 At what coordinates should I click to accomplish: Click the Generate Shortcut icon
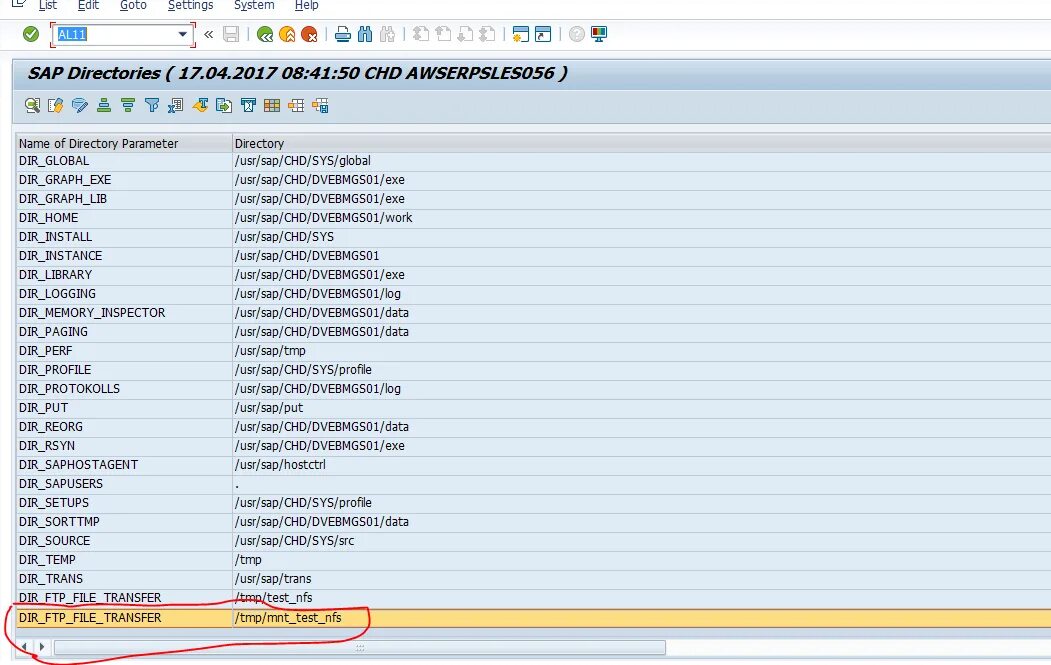coord(543,34)
